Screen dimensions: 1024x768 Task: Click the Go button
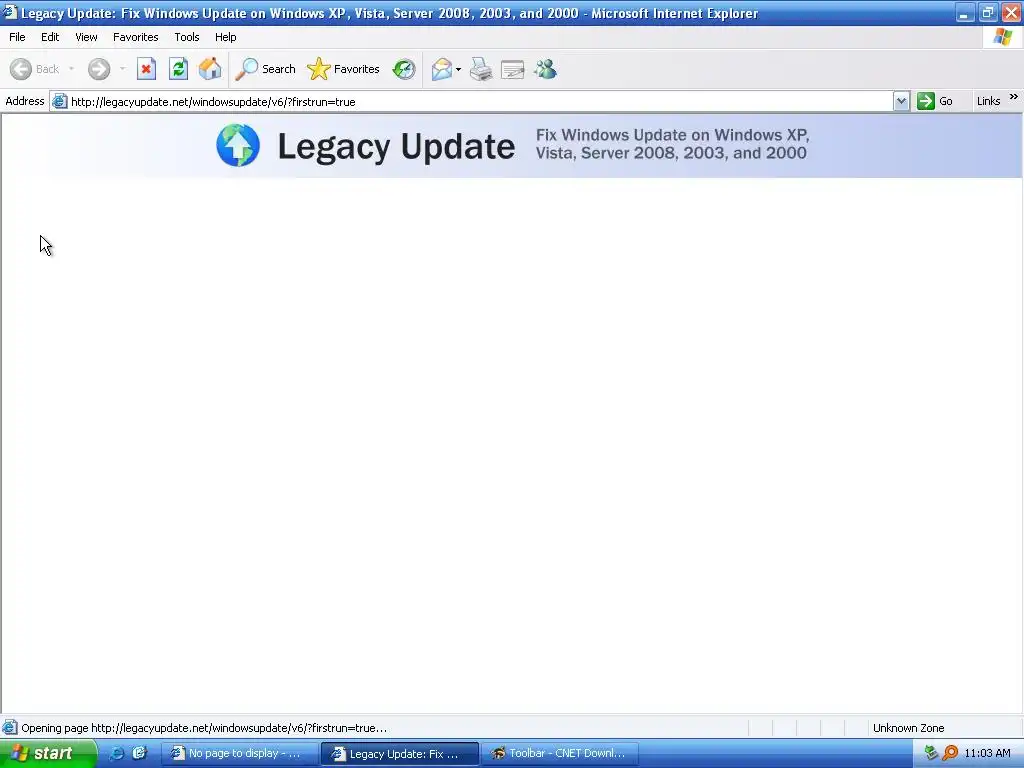tap(935, 101)
